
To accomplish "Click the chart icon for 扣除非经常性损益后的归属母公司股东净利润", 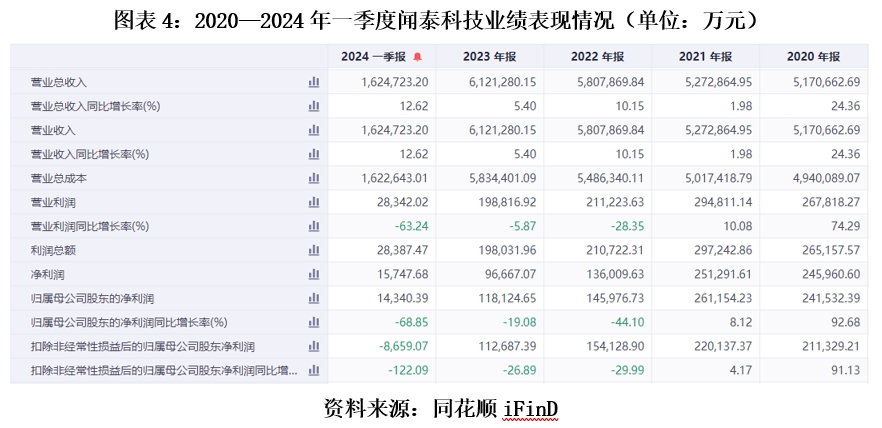I will [314, 346].
